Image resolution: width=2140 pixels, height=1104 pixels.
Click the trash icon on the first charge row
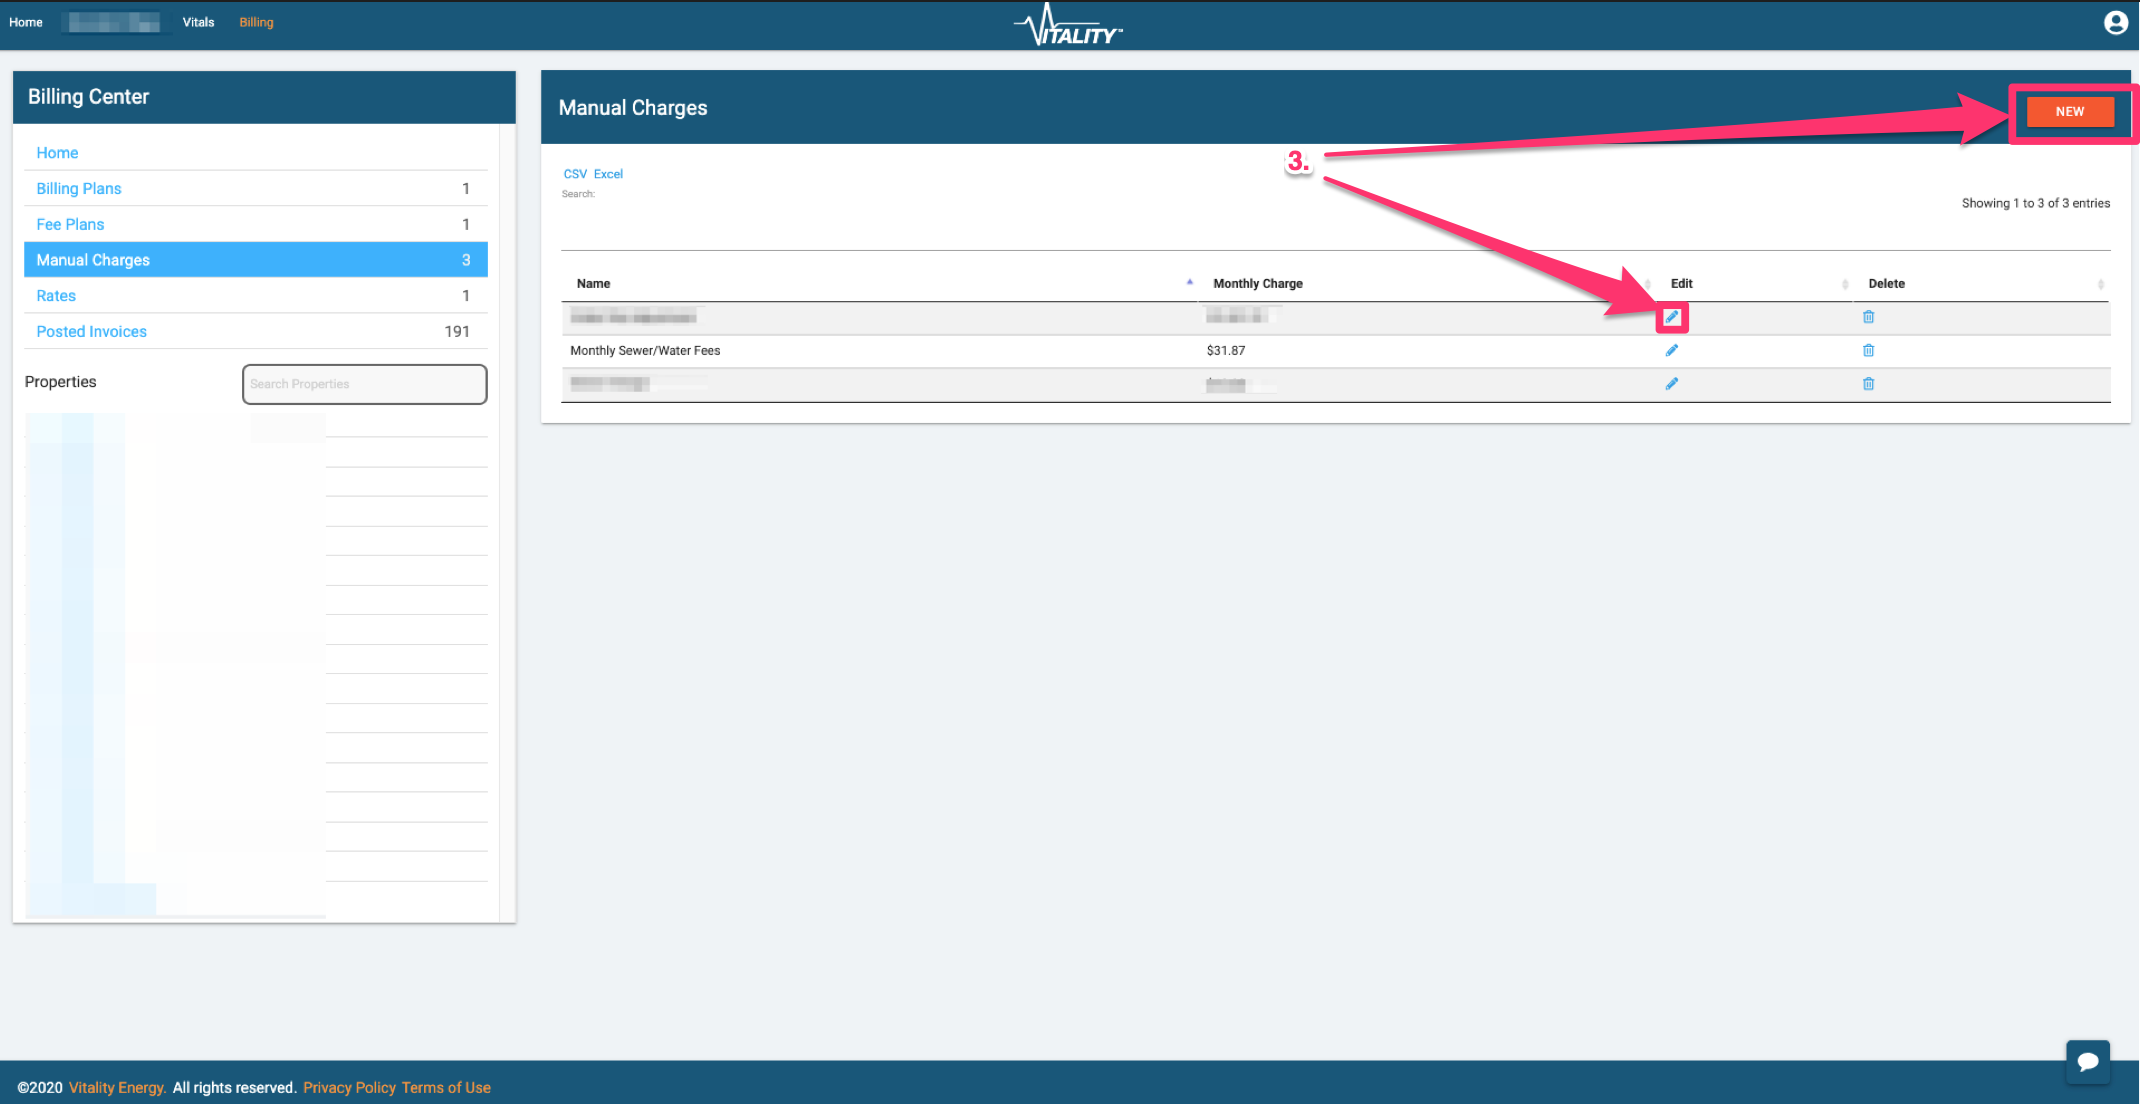pyautogui.click(x=1868, y=317)
